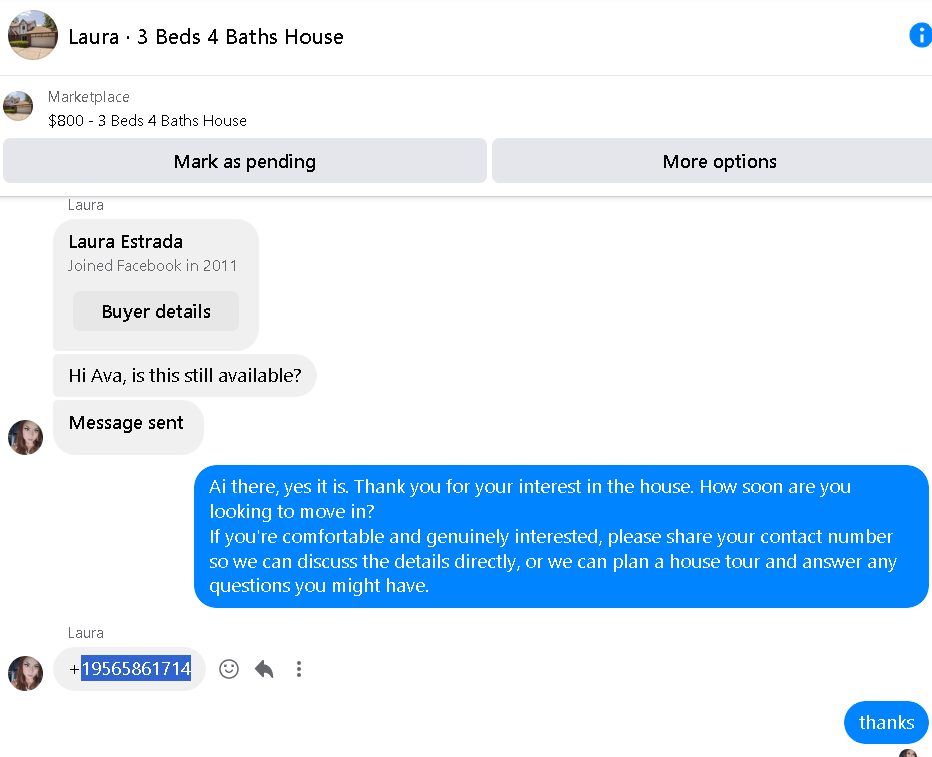
Task: React with emoji to phone number message
Action: point(229,669)
